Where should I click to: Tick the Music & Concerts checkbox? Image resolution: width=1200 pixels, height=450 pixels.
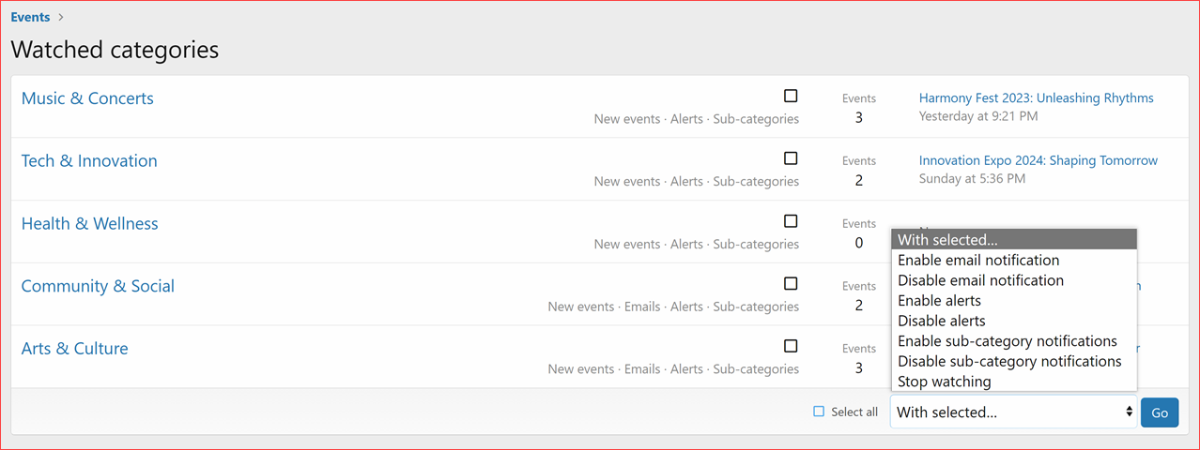(791, 96)
